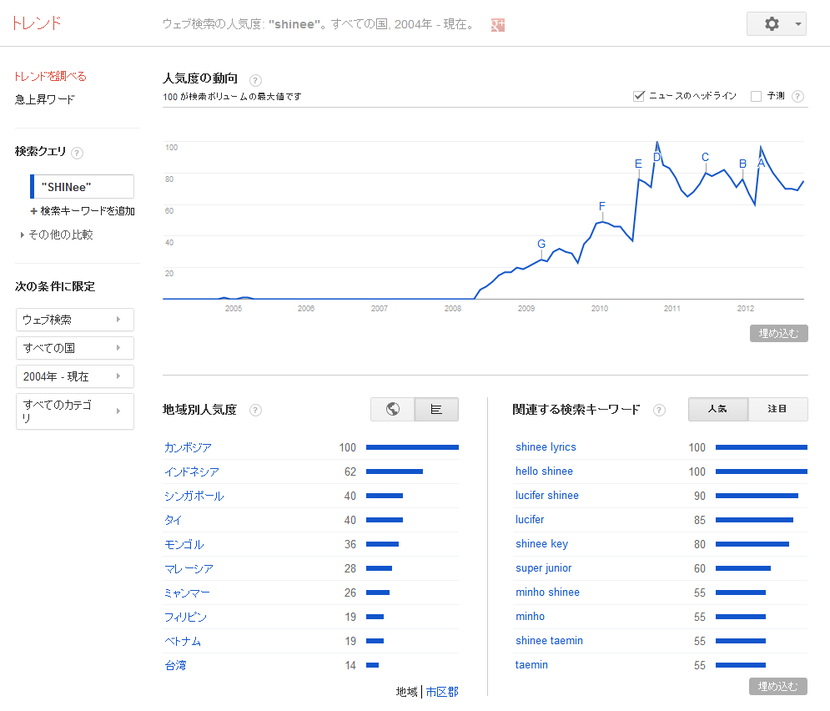Switch to 地域 view
This screenshot has height=711, width=830.
pos(407,691)
